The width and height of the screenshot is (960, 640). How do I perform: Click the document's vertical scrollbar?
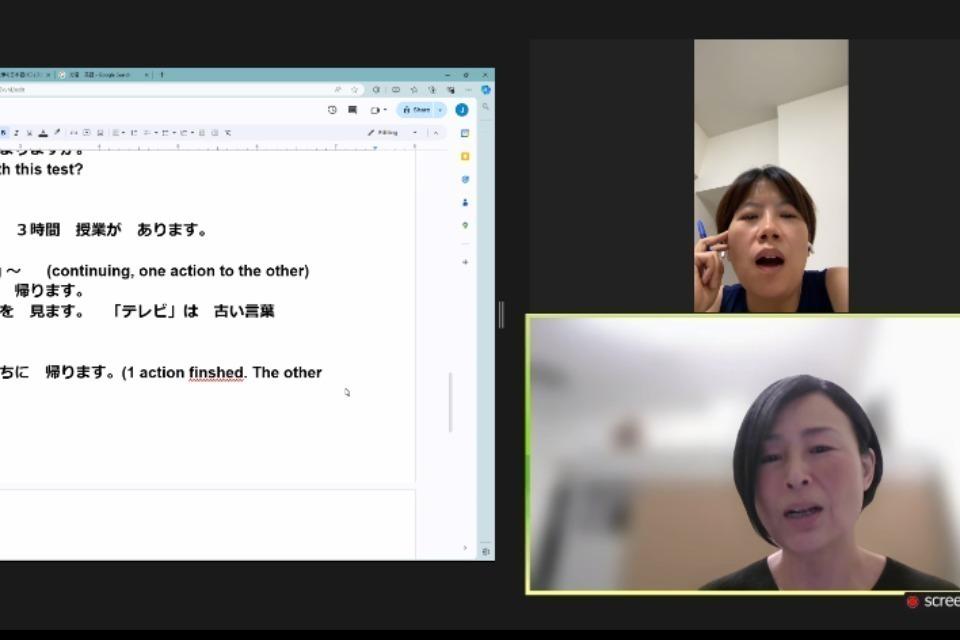coord(450,402)
